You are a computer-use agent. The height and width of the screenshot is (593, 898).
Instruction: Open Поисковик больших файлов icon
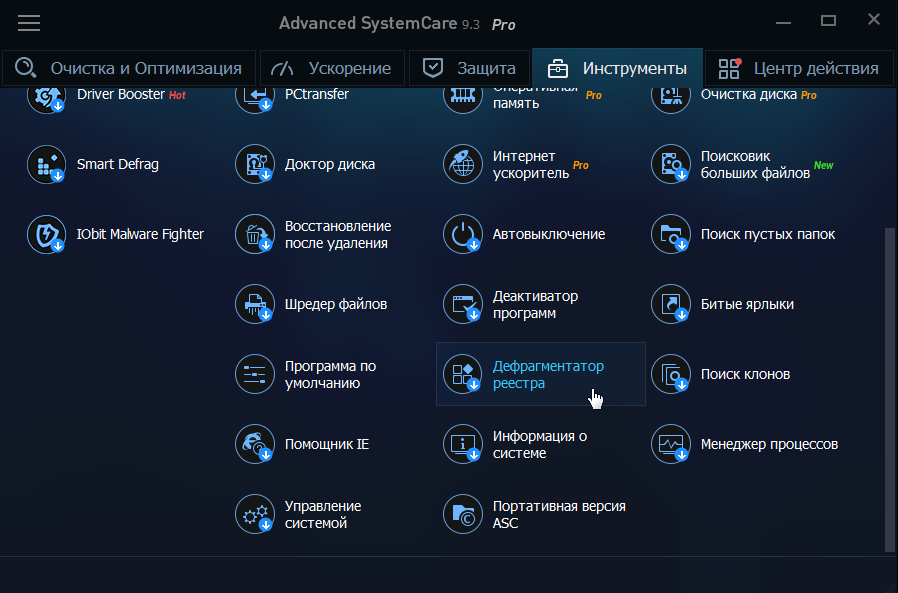pyautogui.click(x=670, y=164)
